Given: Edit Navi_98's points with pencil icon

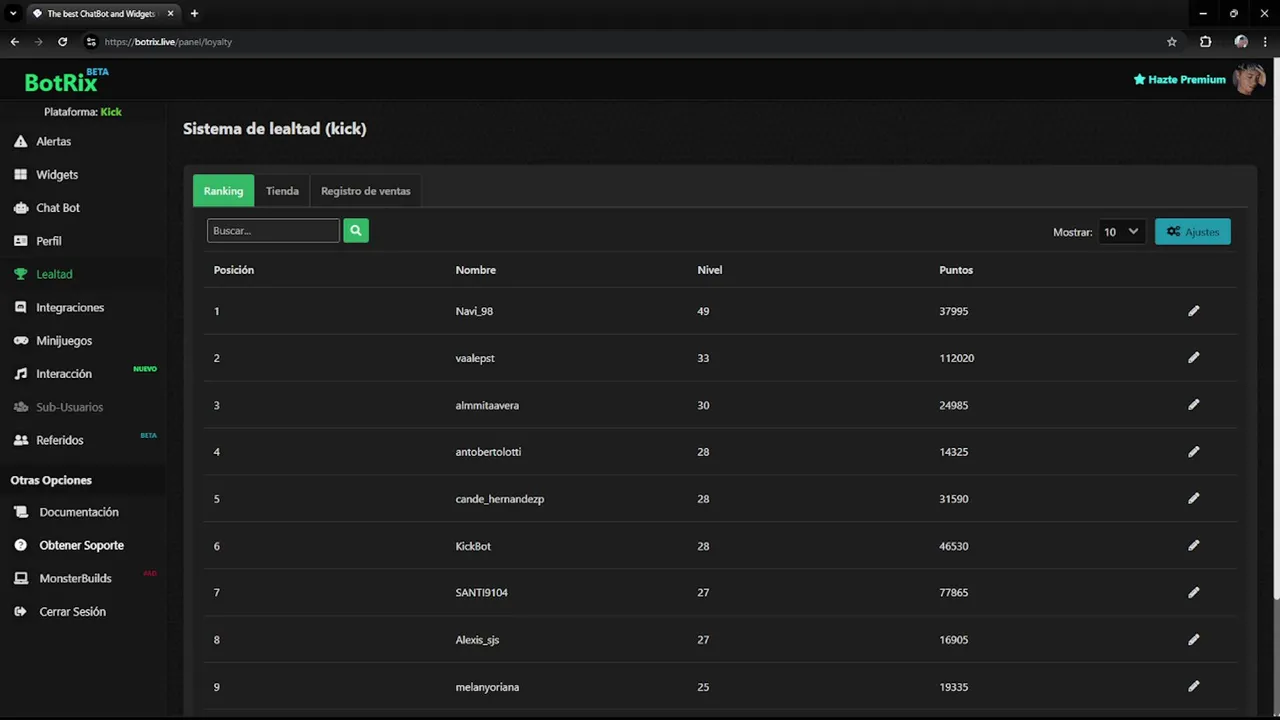Looking at the screenshot, I should click(x=1193, y=311).
